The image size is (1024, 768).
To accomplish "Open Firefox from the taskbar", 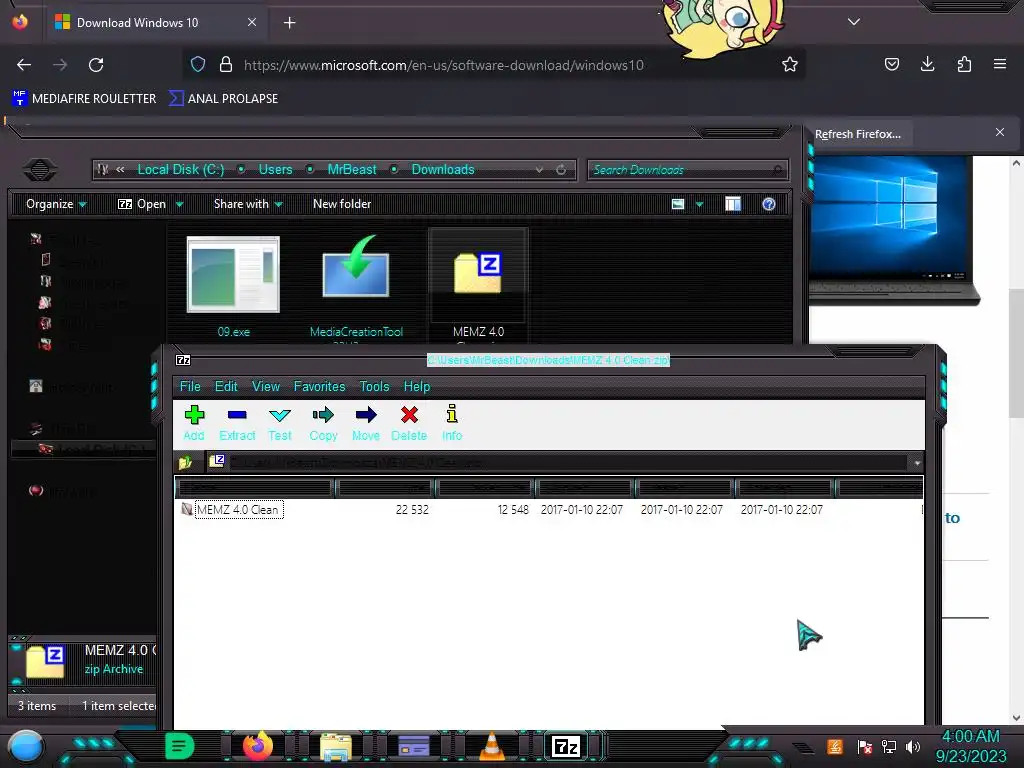I will pos(257,746).
